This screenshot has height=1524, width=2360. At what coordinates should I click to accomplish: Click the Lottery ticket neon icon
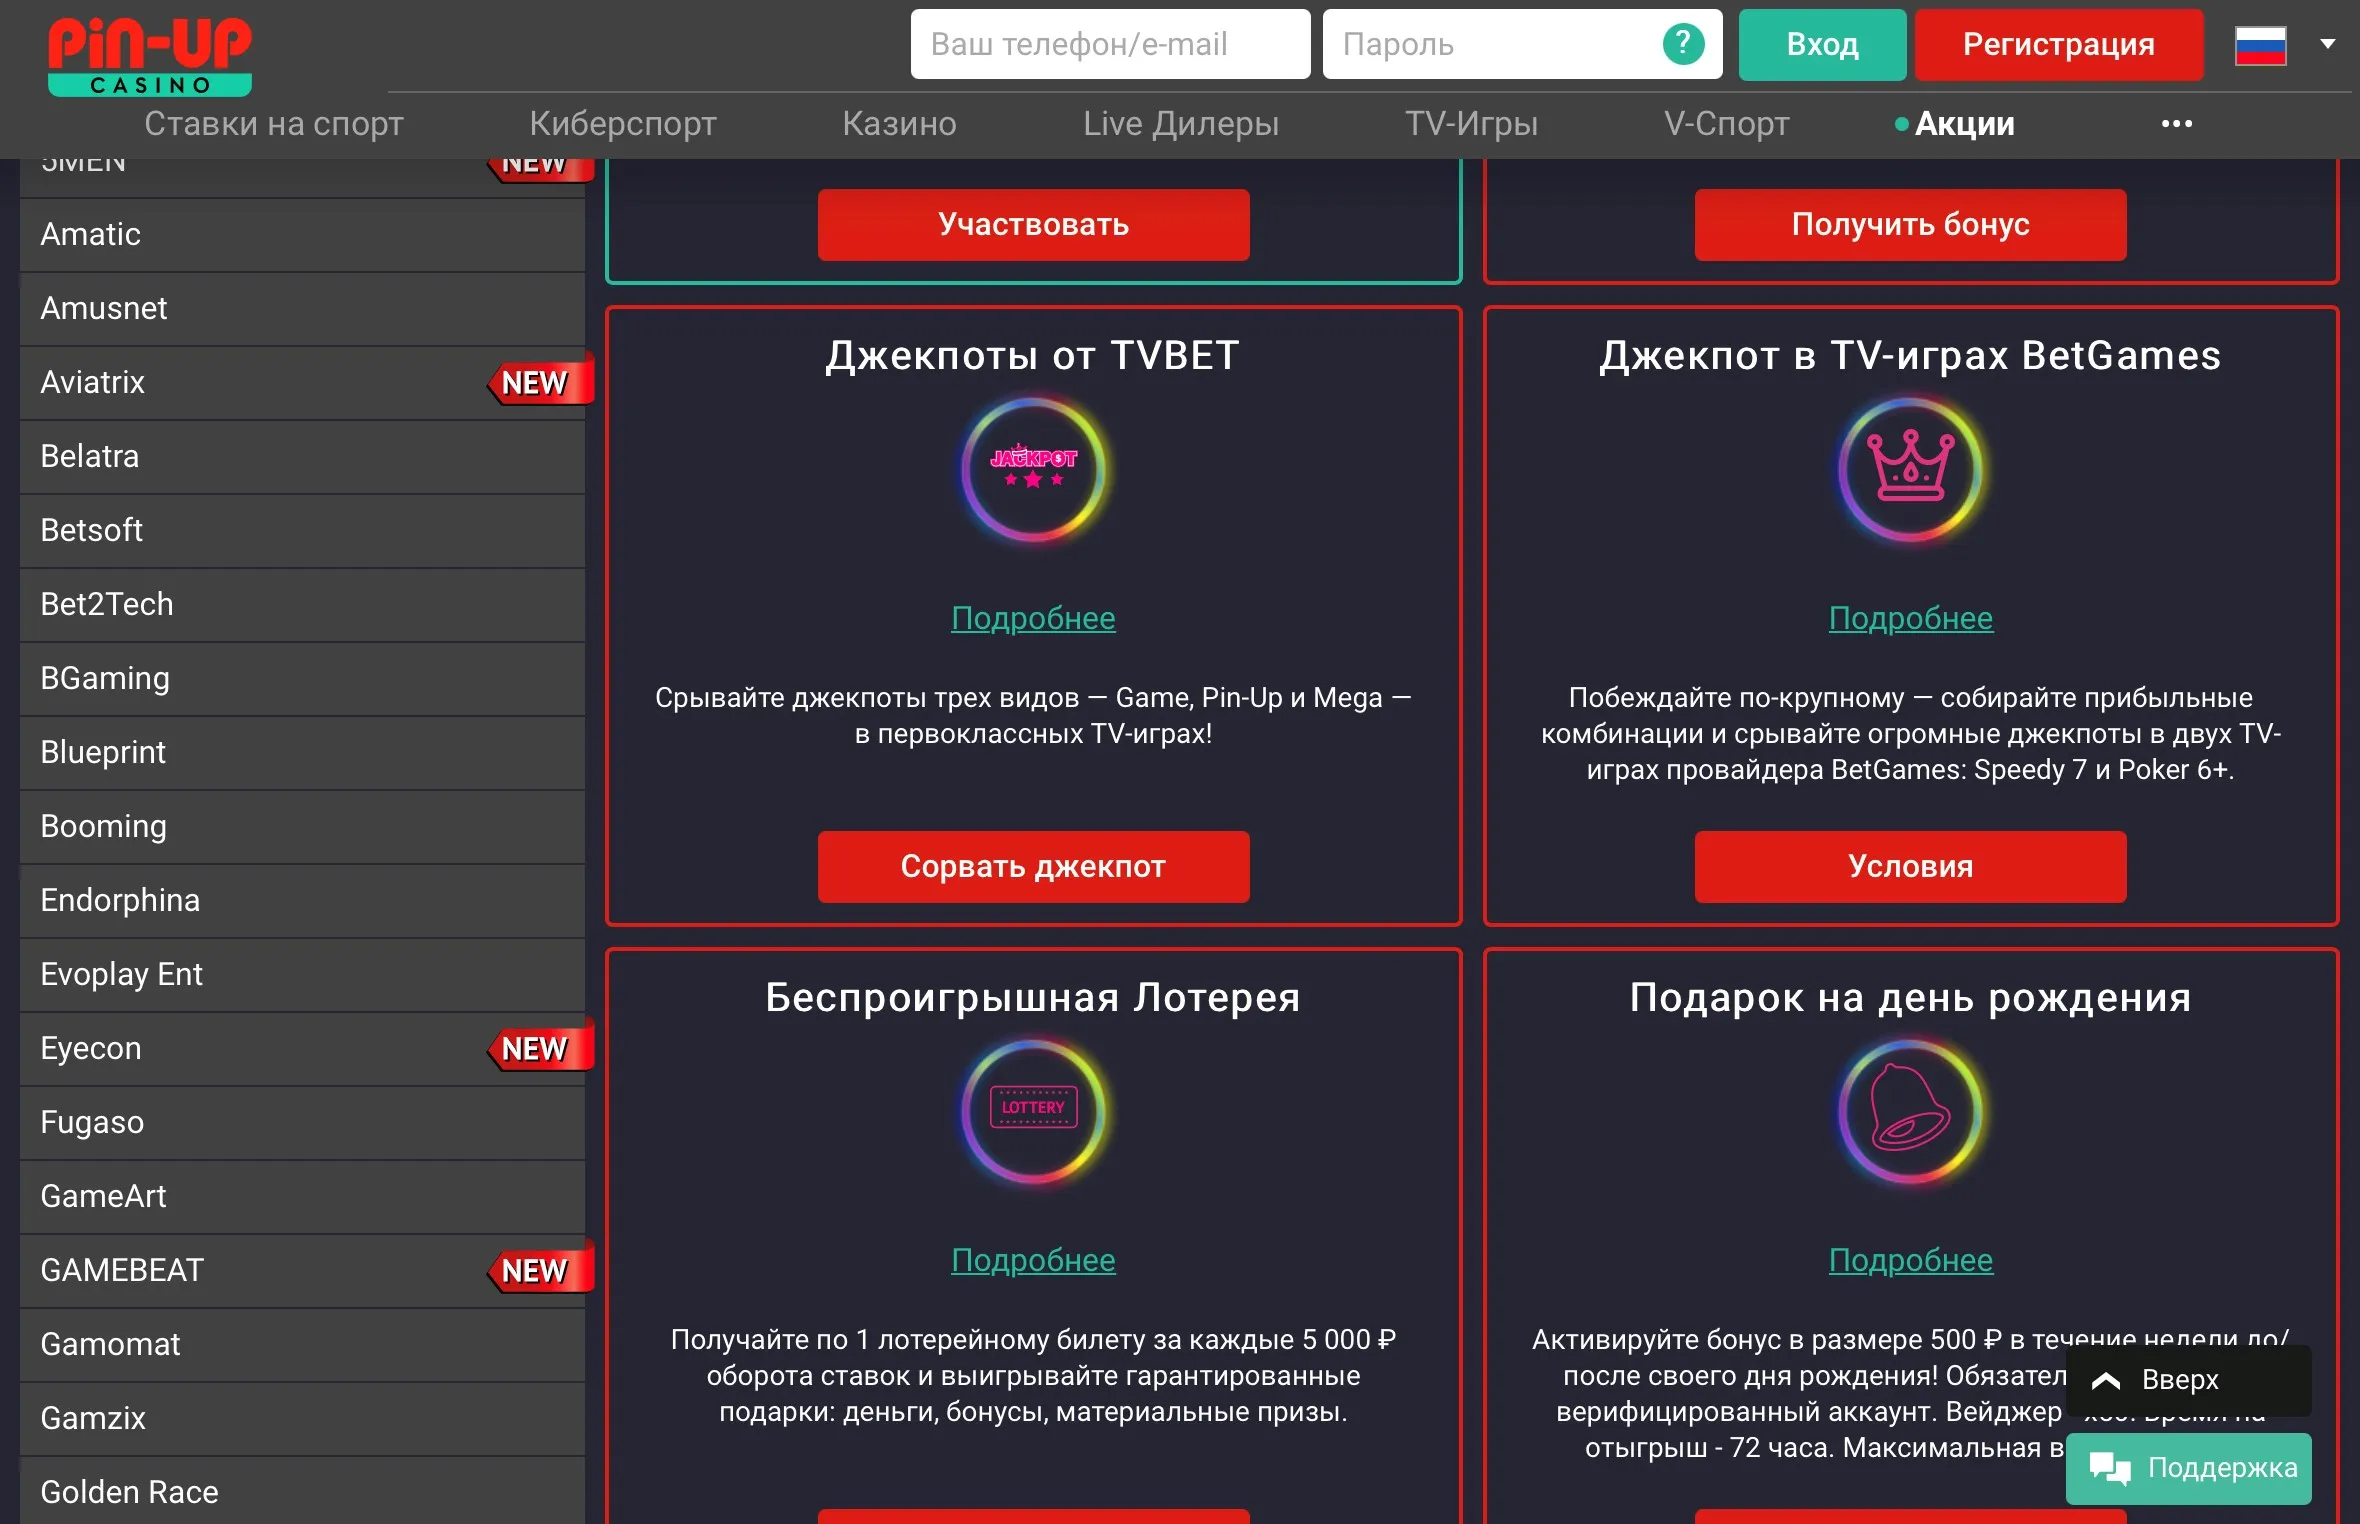[x=1033, y=1111]
